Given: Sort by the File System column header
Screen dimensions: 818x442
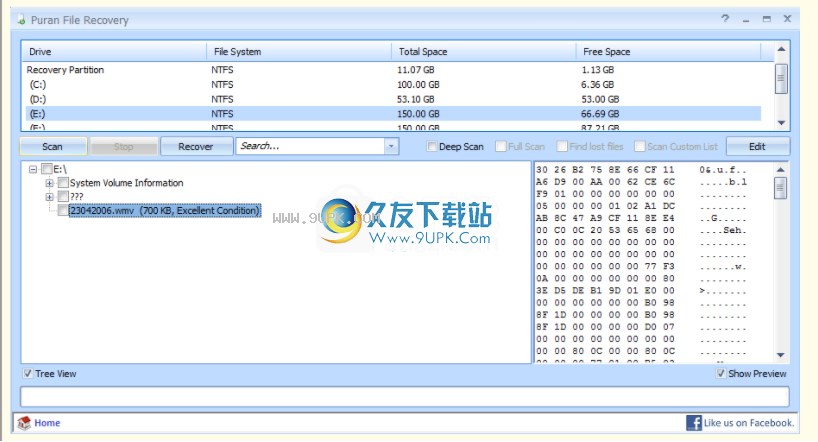Looking at the screenshot, I should pos(299,52).
